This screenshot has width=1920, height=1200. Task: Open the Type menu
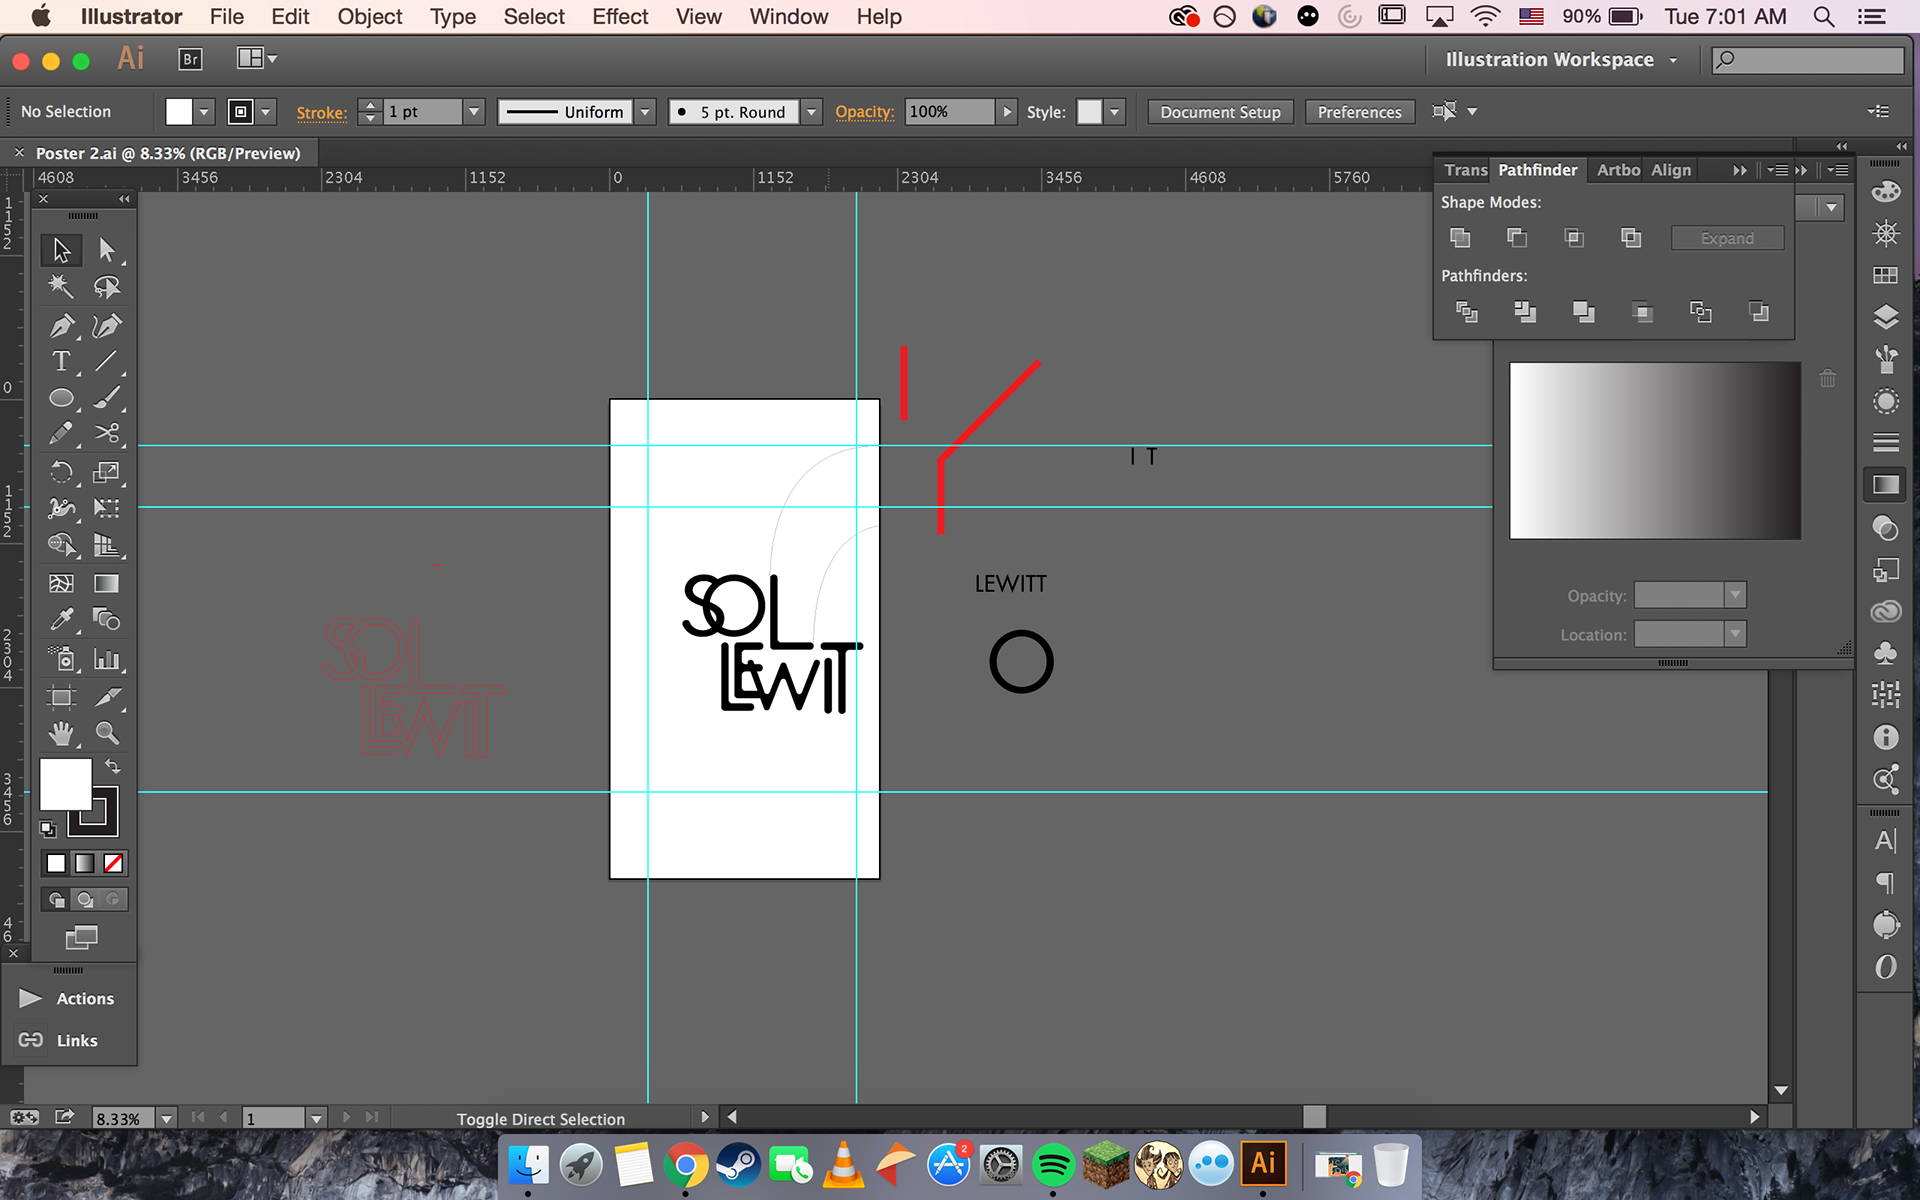(452, 17)
